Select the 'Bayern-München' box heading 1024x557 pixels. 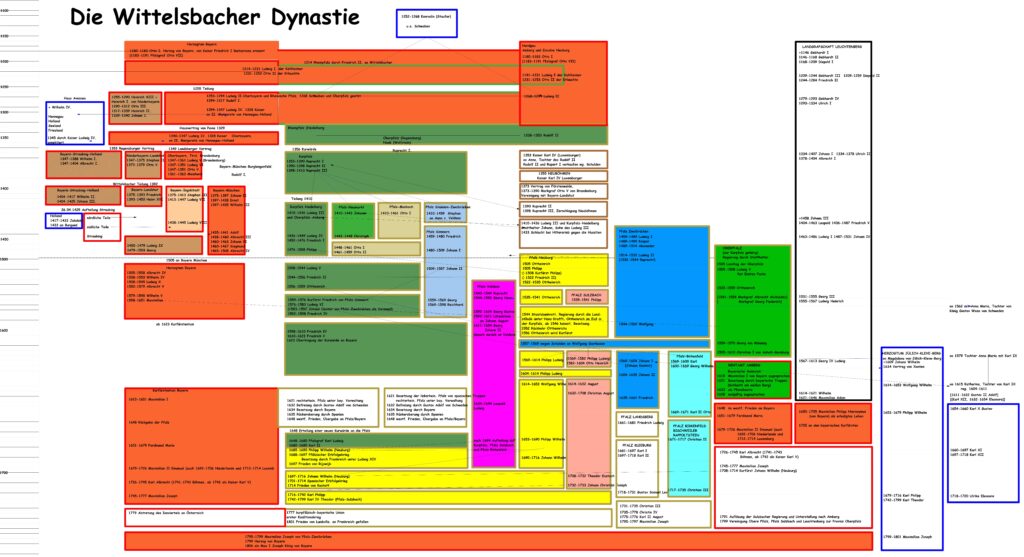pos(227,190)
